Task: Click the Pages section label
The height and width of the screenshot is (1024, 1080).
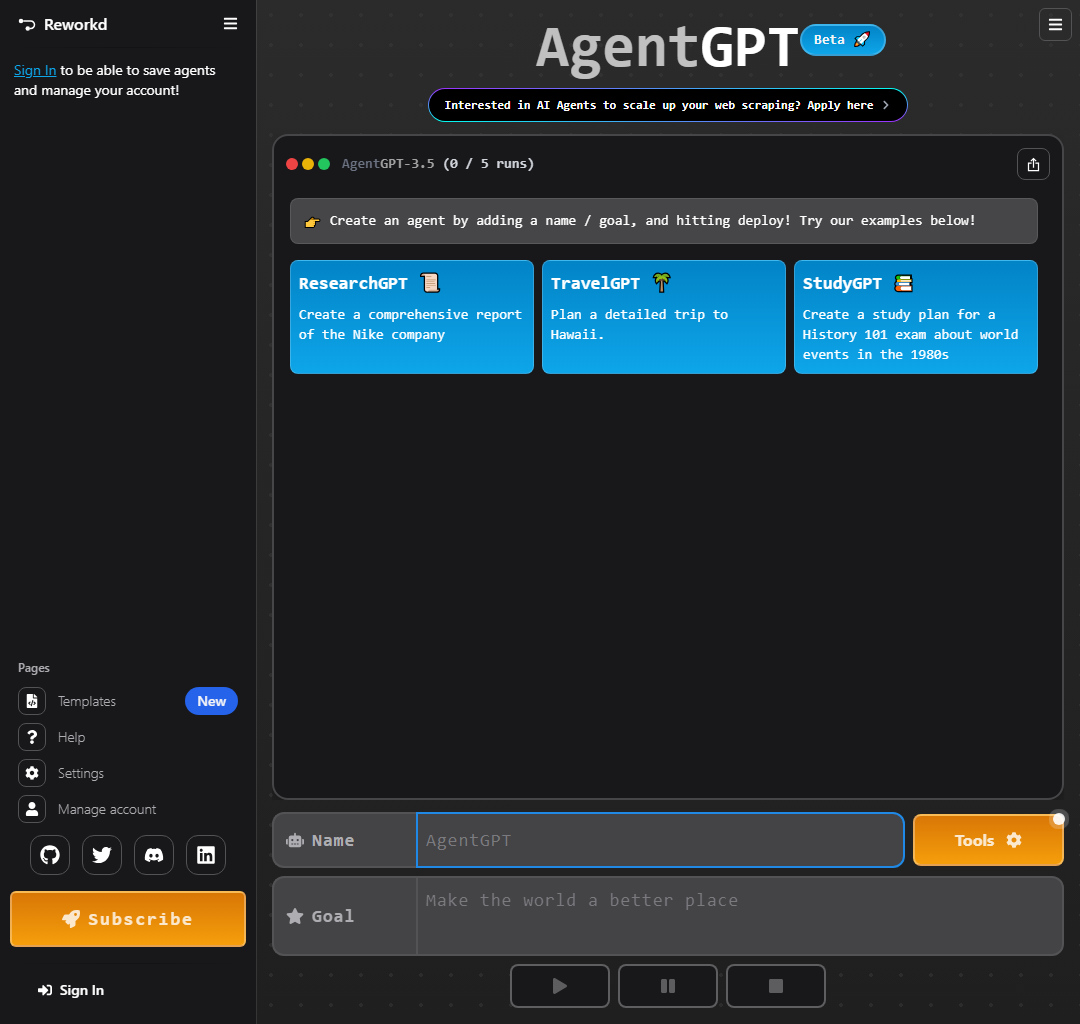Action: (34, 668)
